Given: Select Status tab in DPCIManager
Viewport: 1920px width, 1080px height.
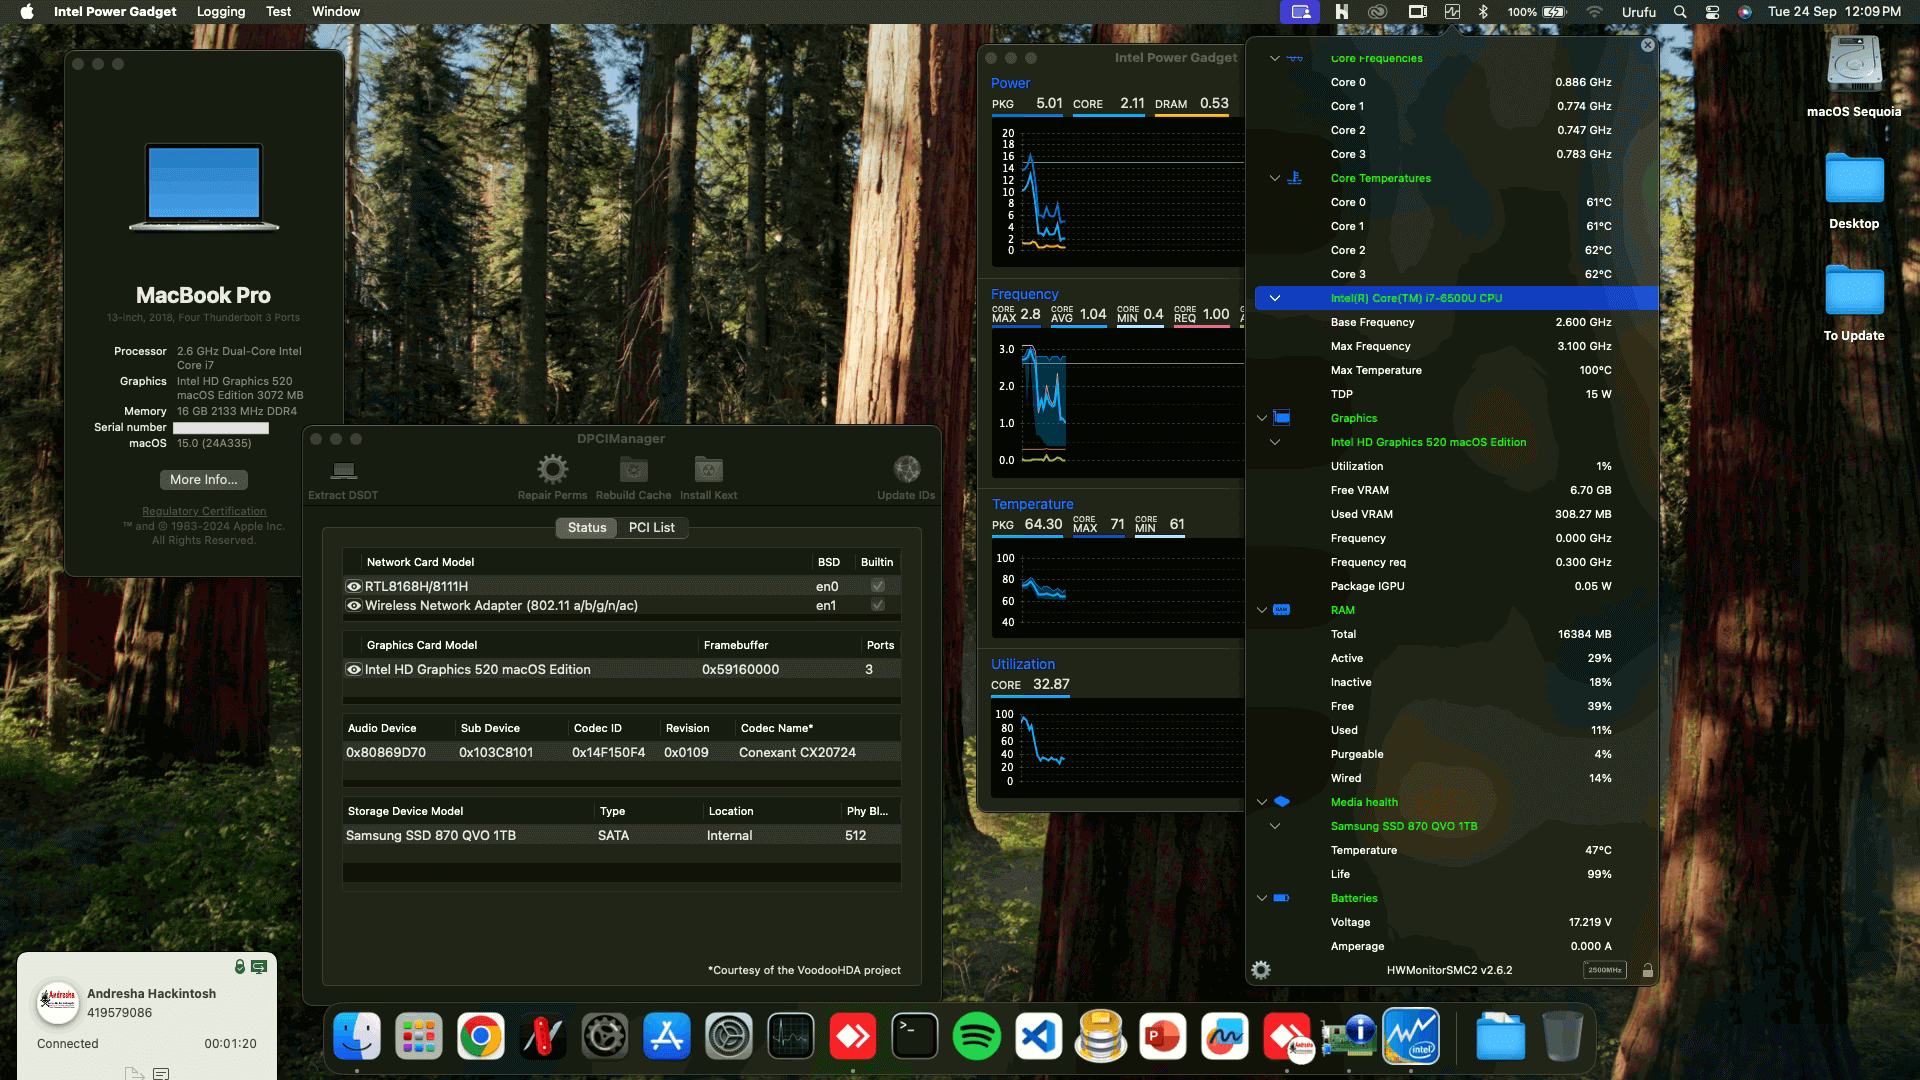Looking at the screenshot, I should point(587,527).
